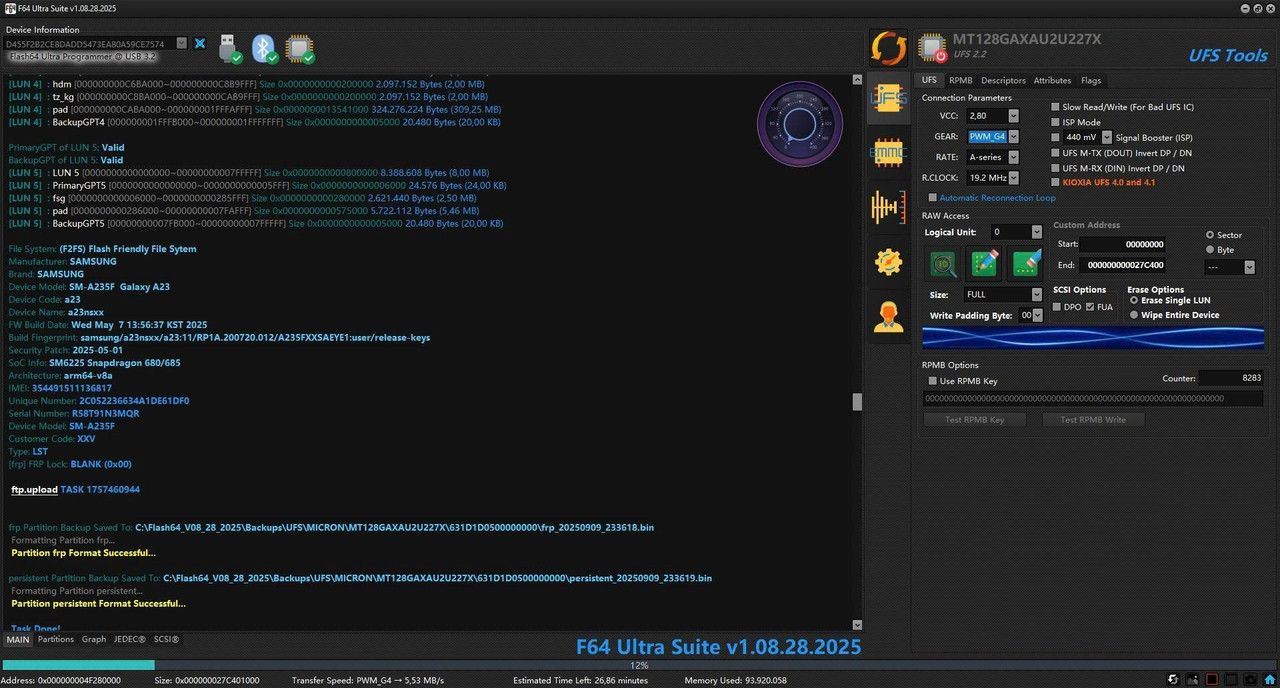Open the R.CLOCK 19.2 MHz dropdown
Screen dimensions: 1280x688
(1013, 178)
